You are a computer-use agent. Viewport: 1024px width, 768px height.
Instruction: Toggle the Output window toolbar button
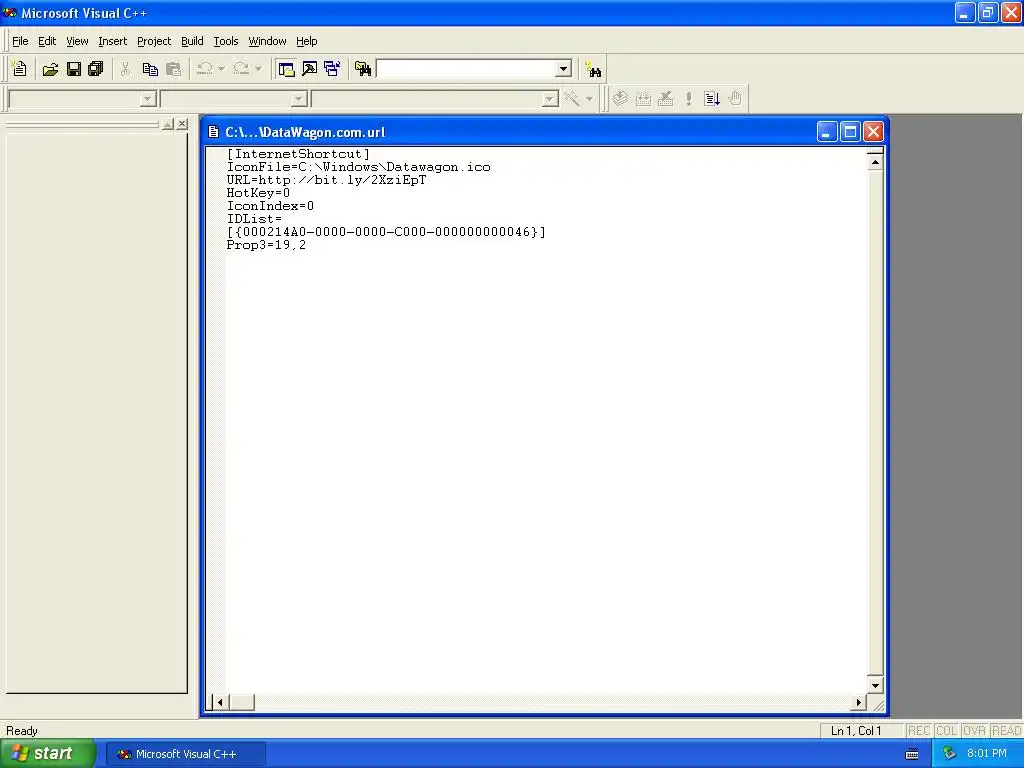tap(310, 69)
